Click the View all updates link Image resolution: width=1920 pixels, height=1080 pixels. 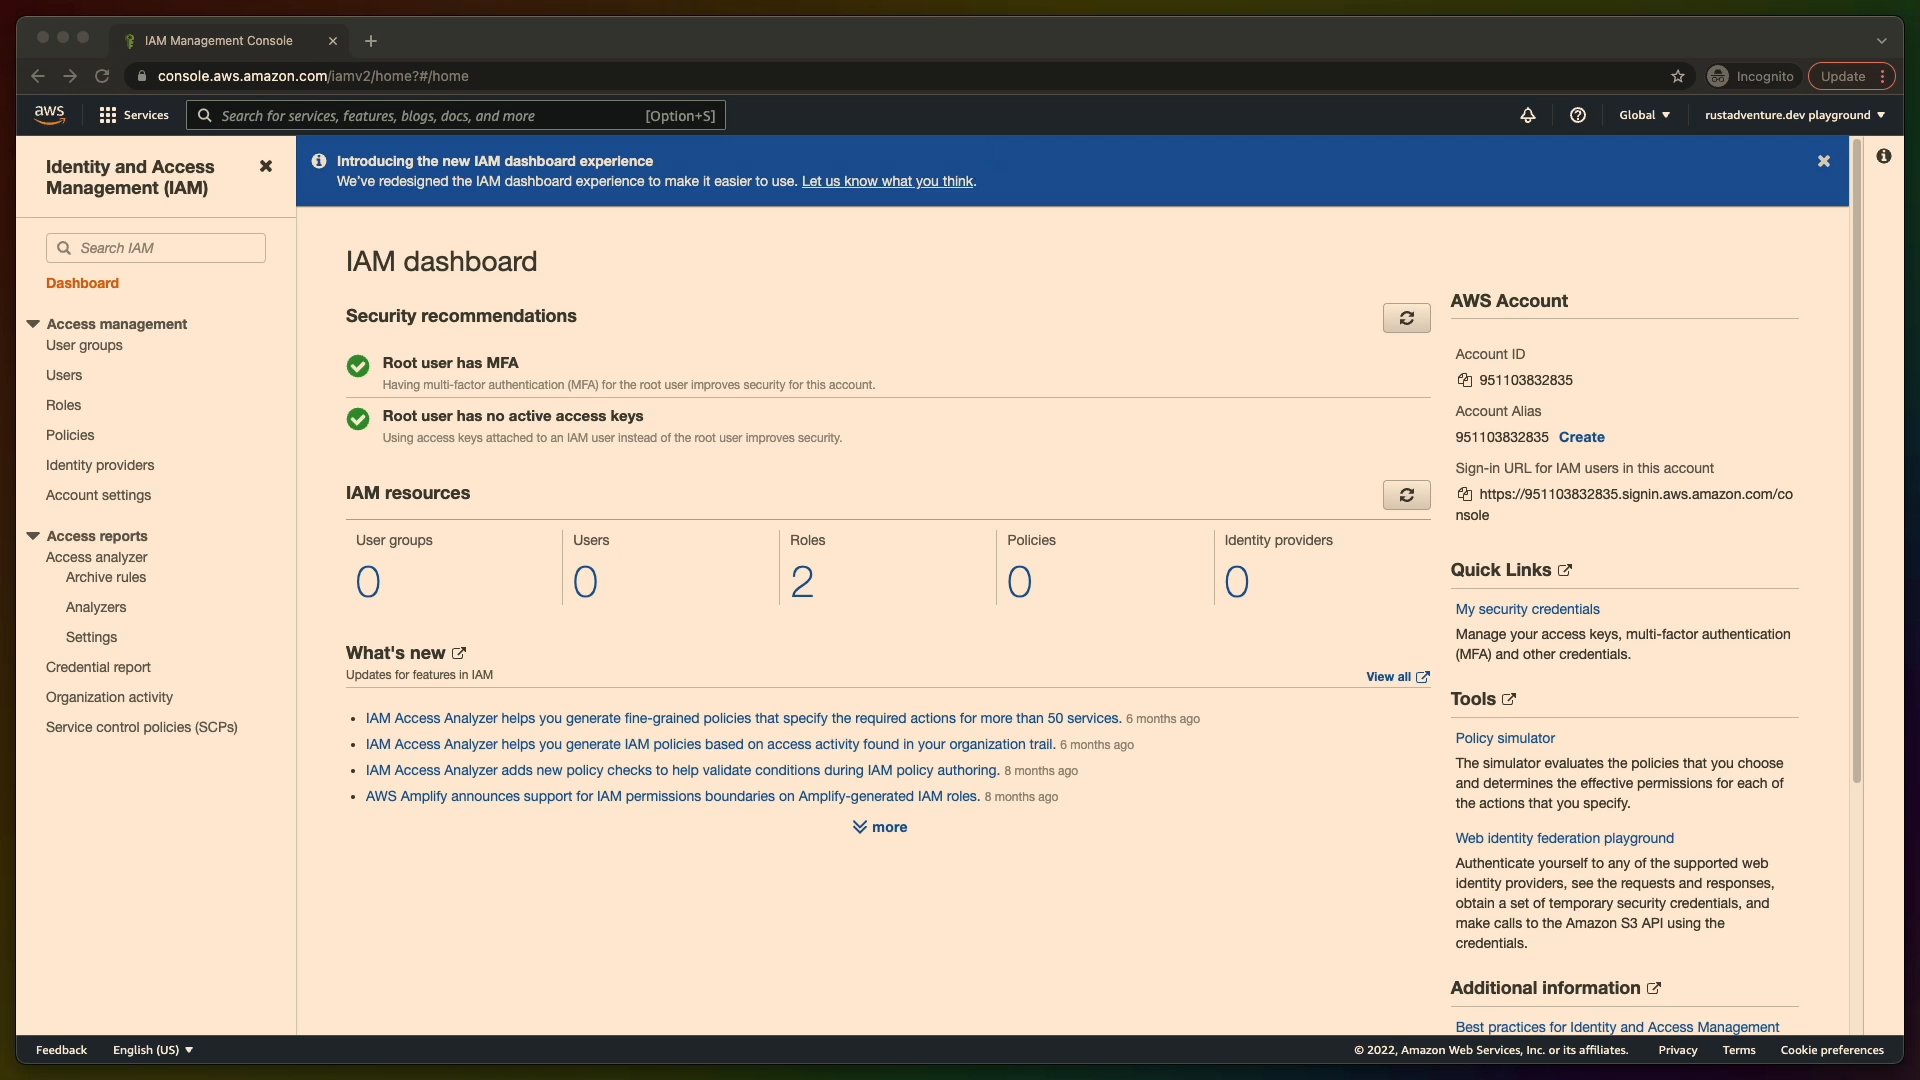tap(1397, 677)
